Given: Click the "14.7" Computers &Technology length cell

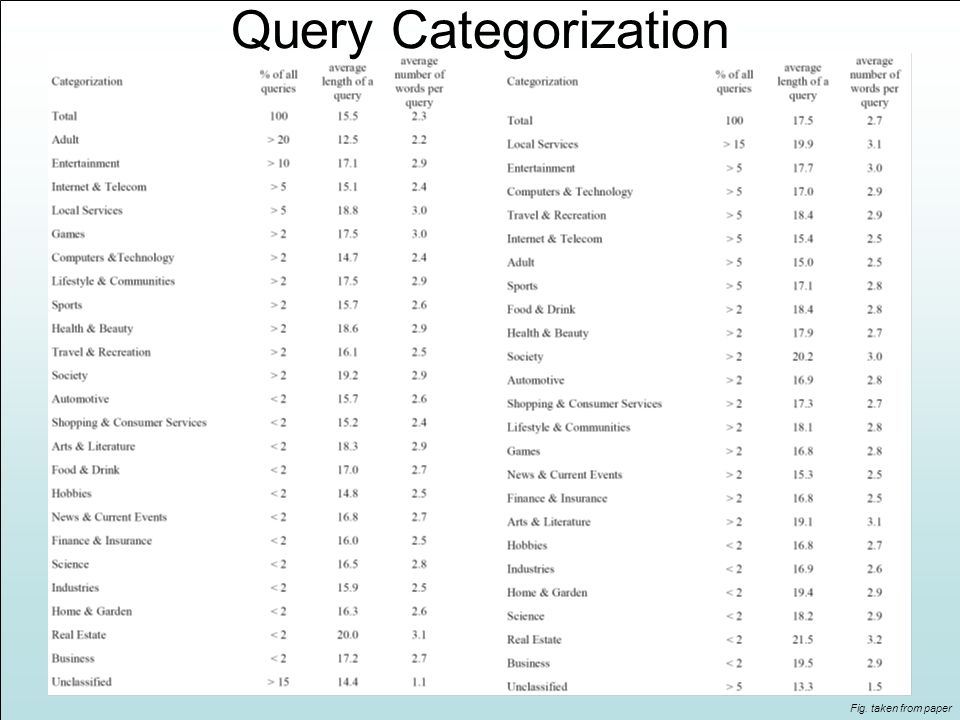Looking at the screenshot, I should pos(347,258).
